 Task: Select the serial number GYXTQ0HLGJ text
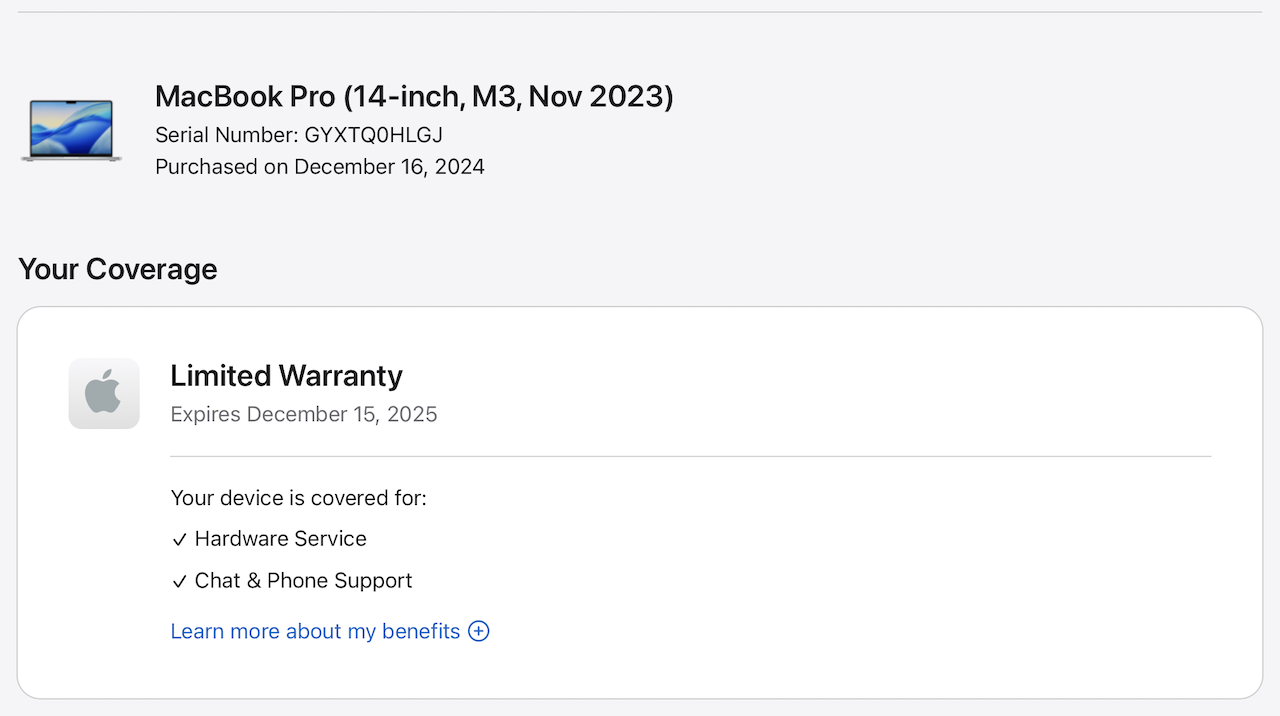click(374, 134)
